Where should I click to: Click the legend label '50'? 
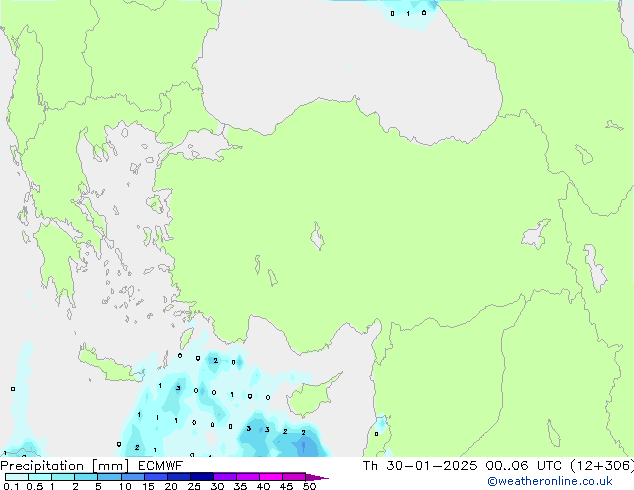pos(309,486)
